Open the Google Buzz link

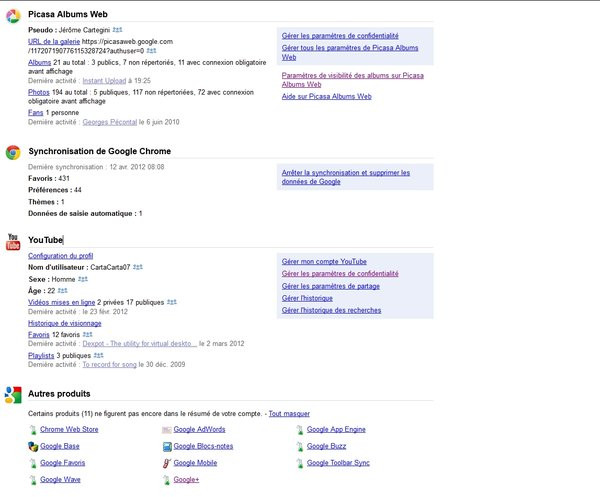(326, 446)
